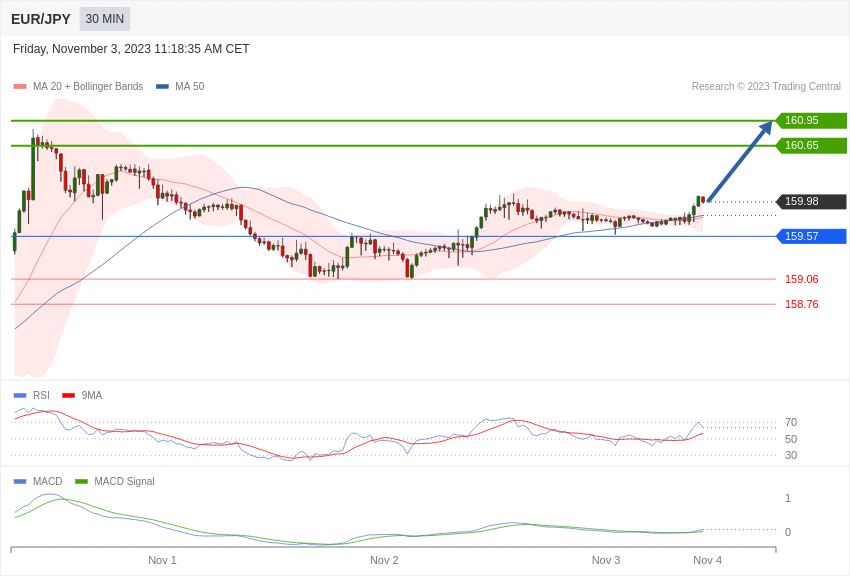The height and width of the screenshot is (576, 850).
Task: Select the 160.65 resistance price tag
Action: pos(812,145)
